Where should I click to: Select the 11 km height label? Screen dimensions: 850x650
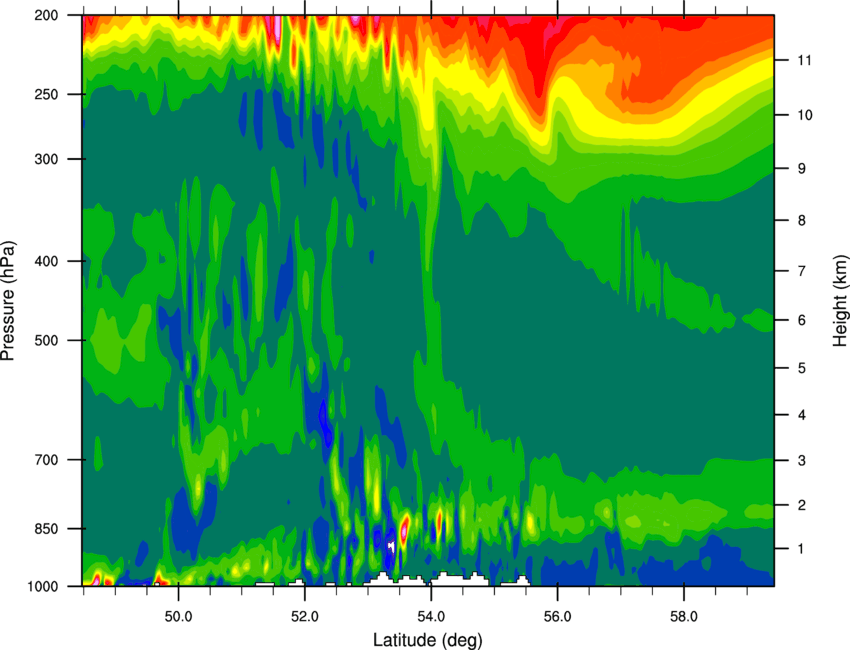(x=804, y=60)
